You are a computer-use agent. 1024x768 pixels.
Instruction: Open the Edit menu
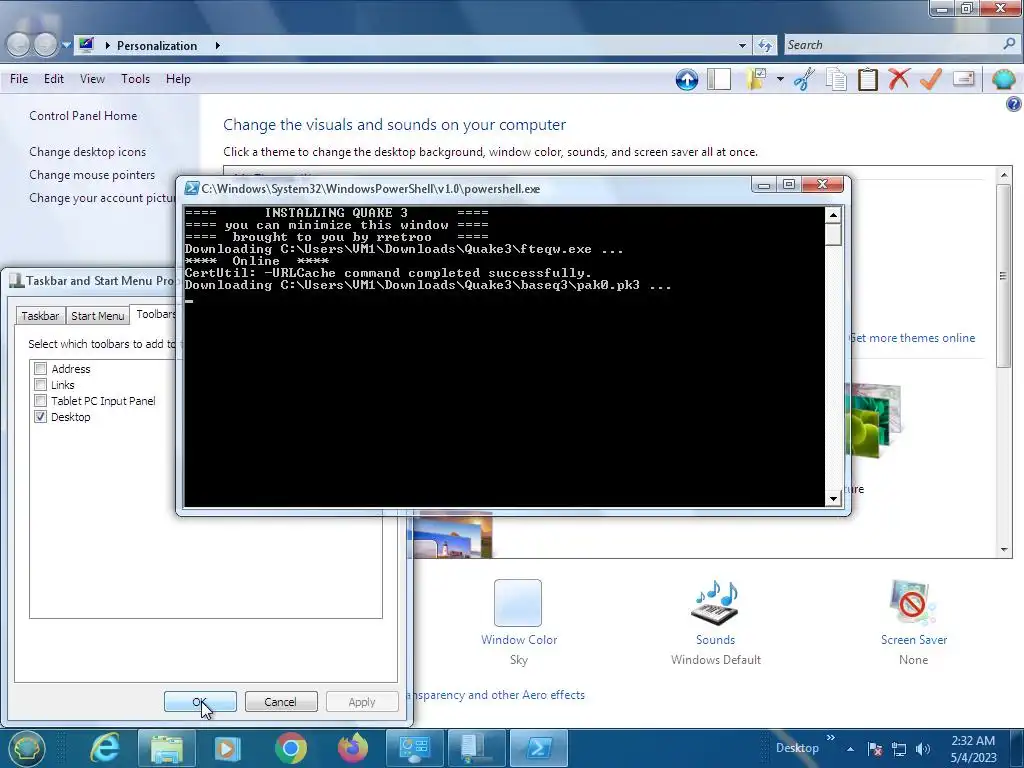54,79
